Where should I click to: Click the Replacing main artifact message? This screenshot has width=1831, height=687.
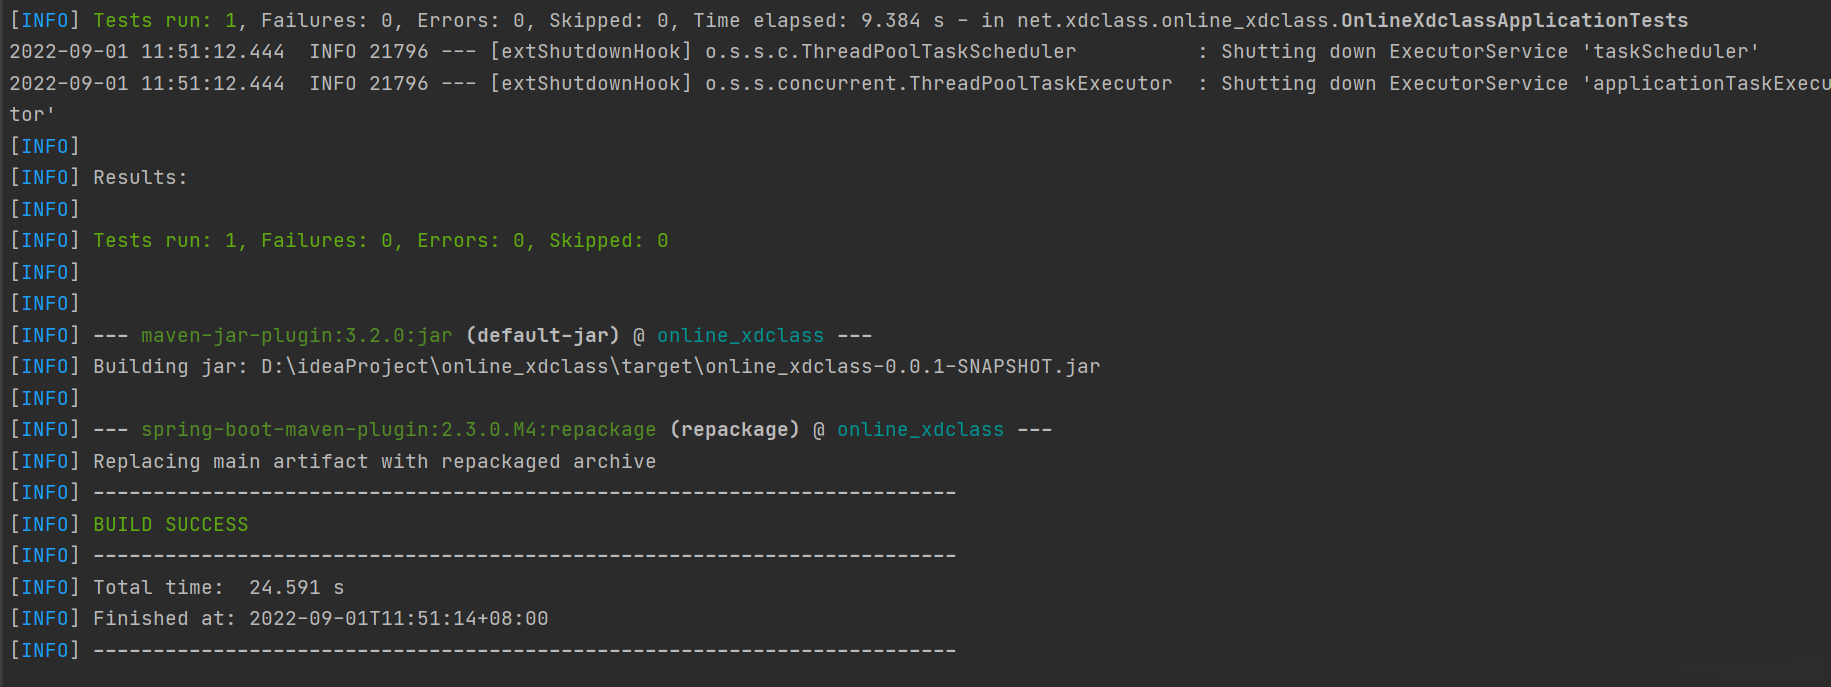click(374, 462)
